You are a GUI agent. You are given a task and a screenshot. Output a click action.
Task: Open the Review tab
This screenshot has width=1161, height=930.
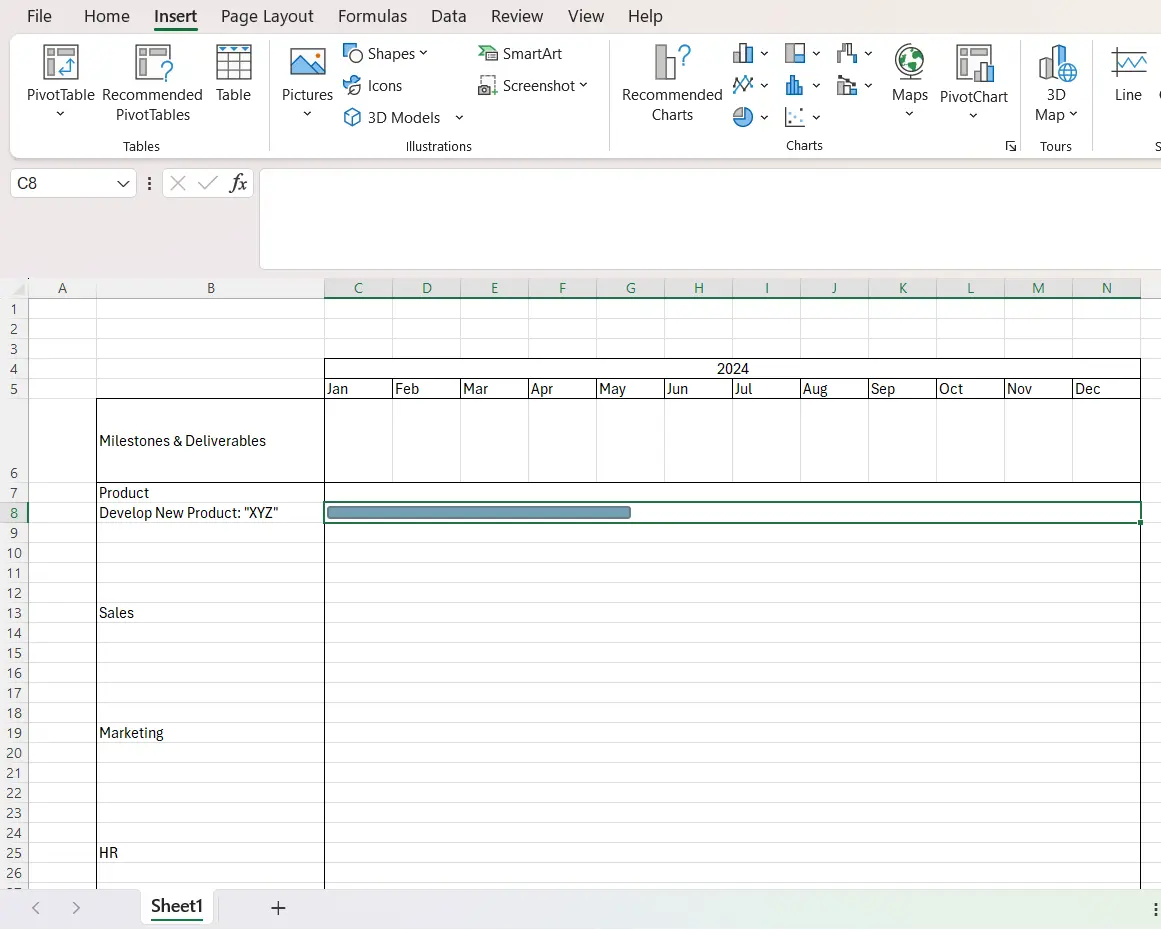[x=517, y=16]
